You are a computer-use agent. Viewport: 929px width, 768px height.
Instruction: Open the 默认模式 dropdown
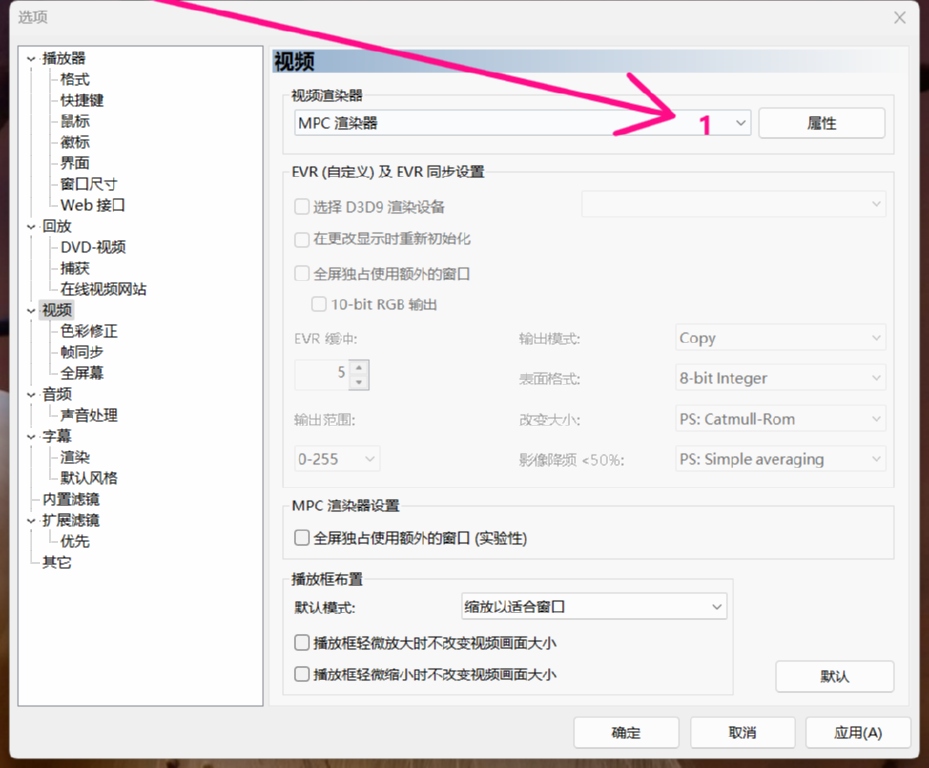(x=716, y=607)
